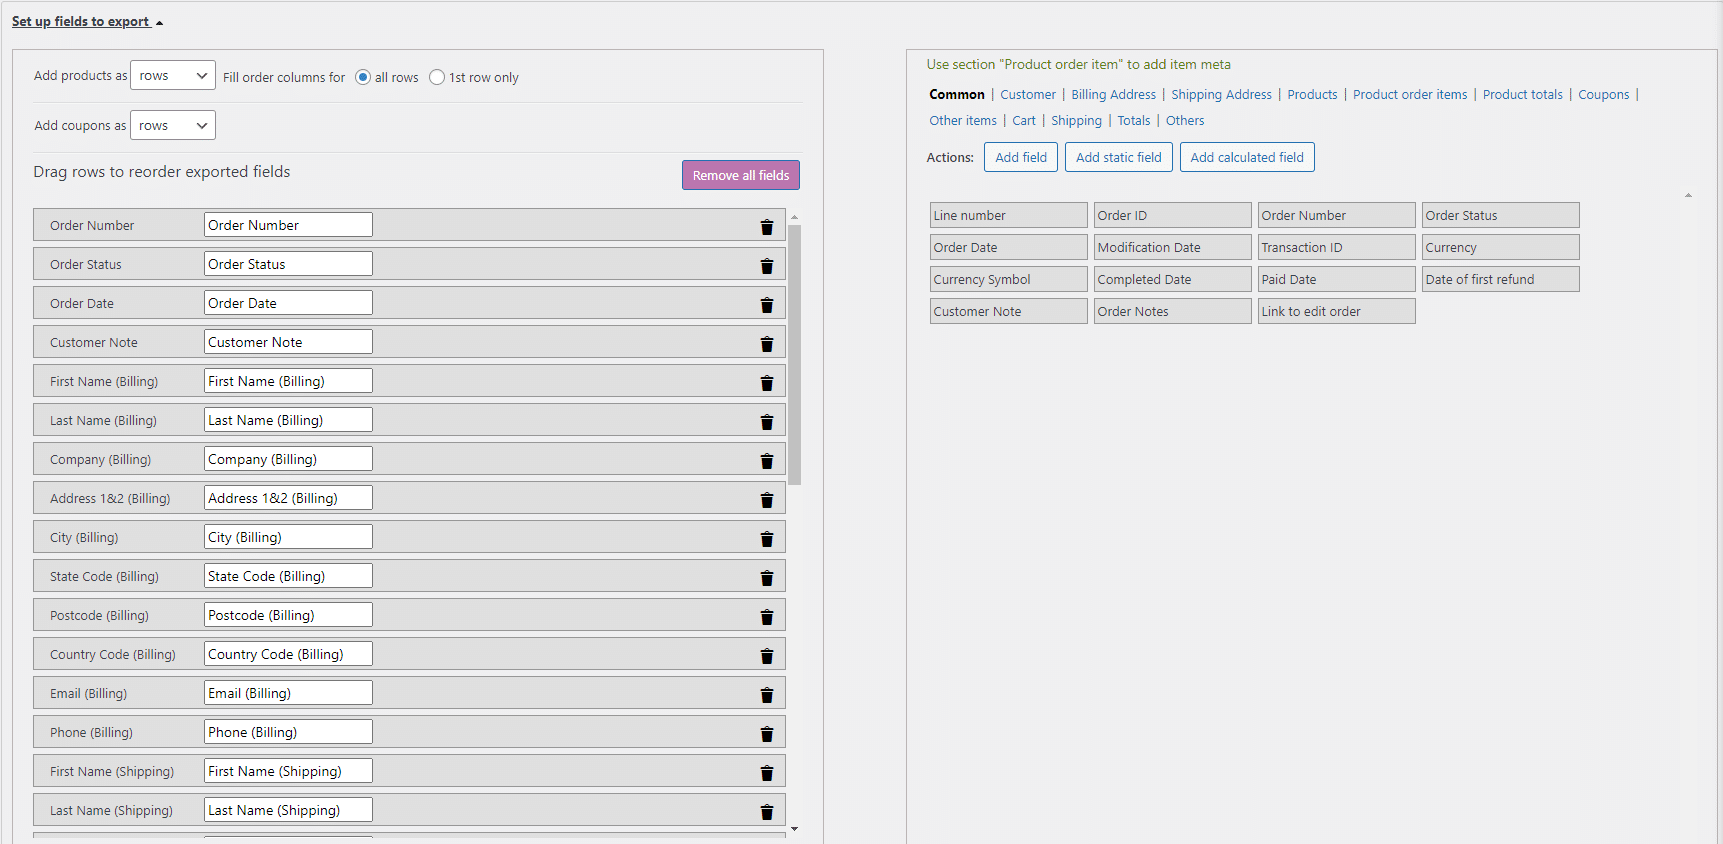Open the 'Add coupons as' dropdown
Viewport: 1723px width, 844px height.
pos(173,125)
